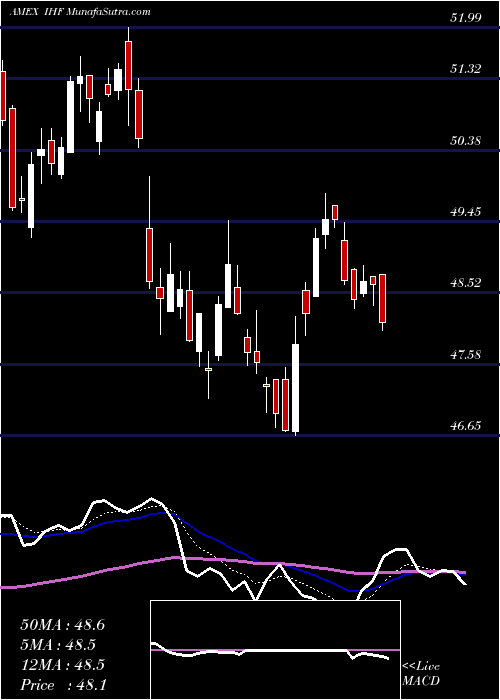Click the 47.58 price axis label
The image size is (500, 700).
point(465,355)
